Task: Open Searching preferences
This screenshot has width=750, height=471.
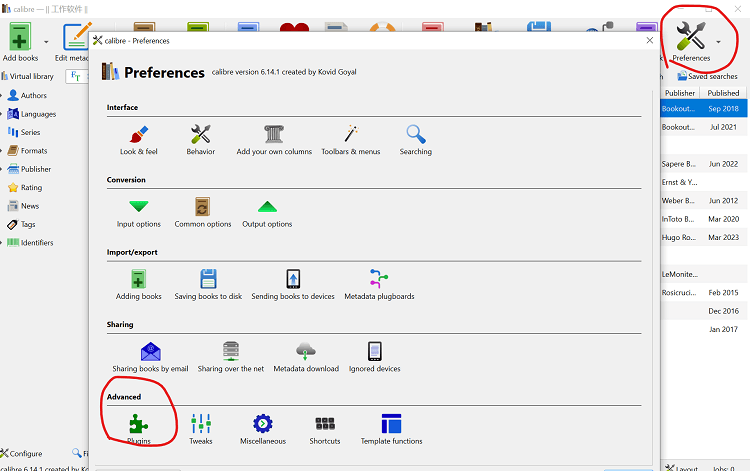Action: 416,140
